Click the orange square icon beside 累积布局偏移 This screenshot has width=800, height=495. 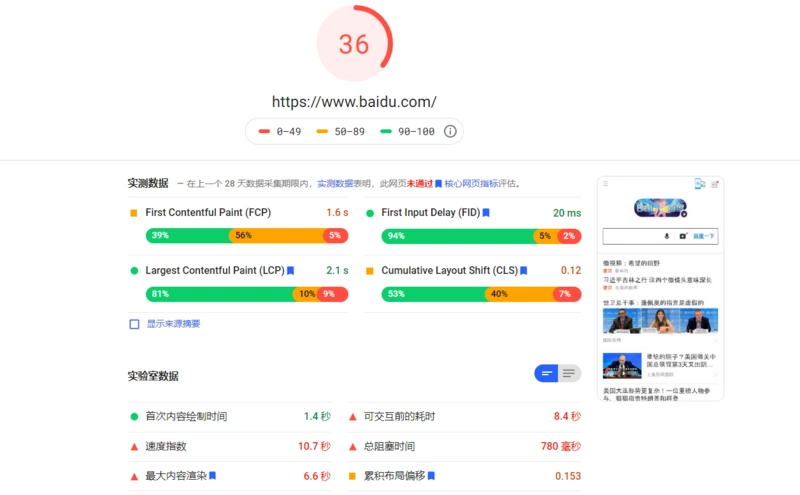point(352,476)
